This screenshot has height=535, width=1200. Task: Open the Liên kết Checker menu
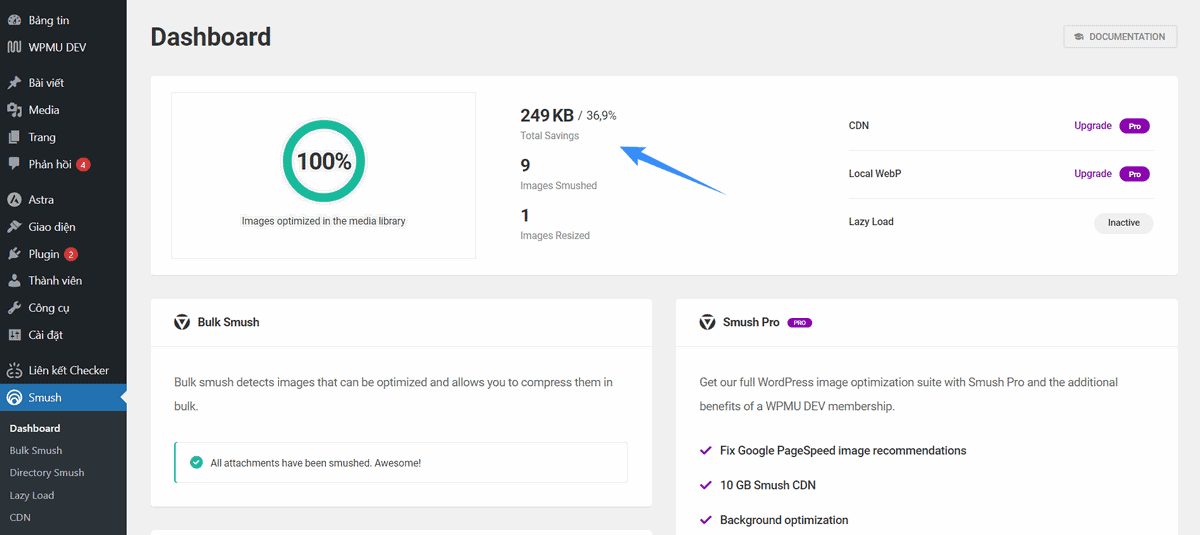[63, 370]
